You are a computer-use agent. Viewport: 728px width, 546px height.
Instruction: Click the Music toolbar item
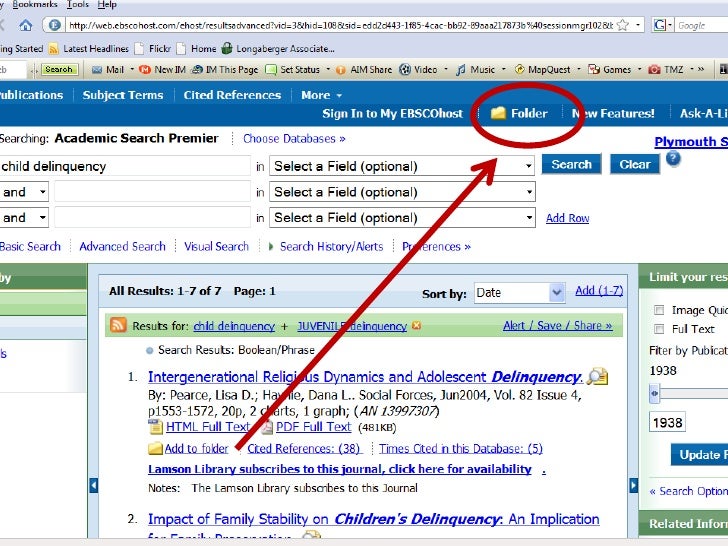[475, 70]
